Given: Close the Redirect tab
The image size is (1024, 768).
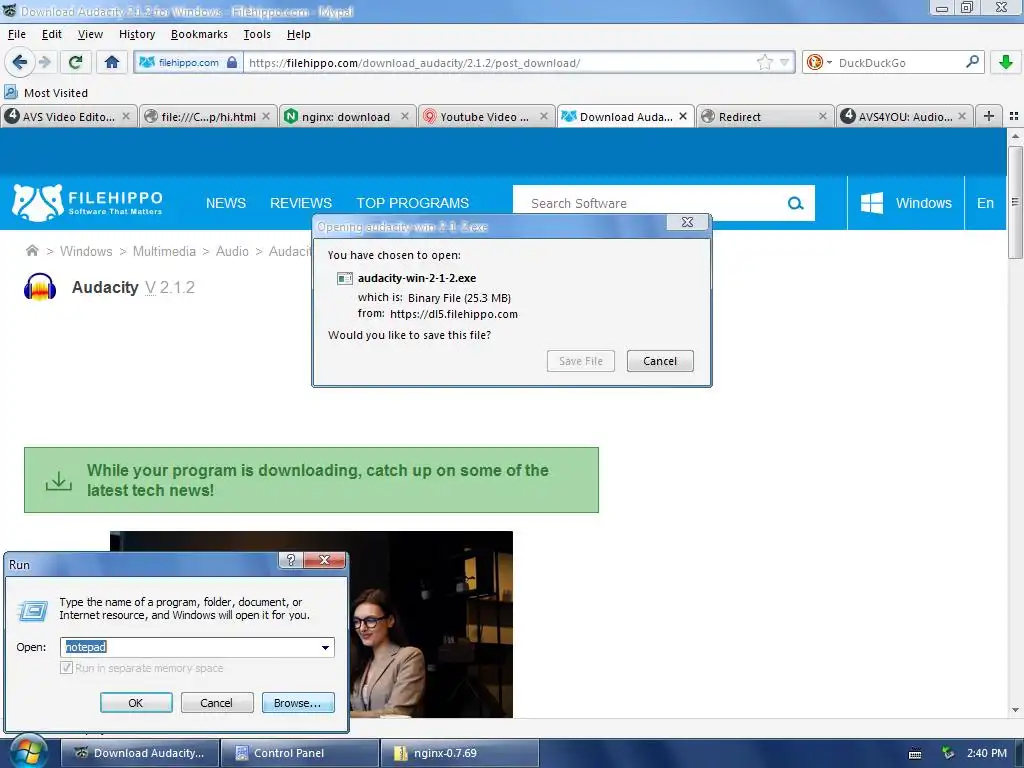Looking at the screenshot, I should [x=823, y=116].
